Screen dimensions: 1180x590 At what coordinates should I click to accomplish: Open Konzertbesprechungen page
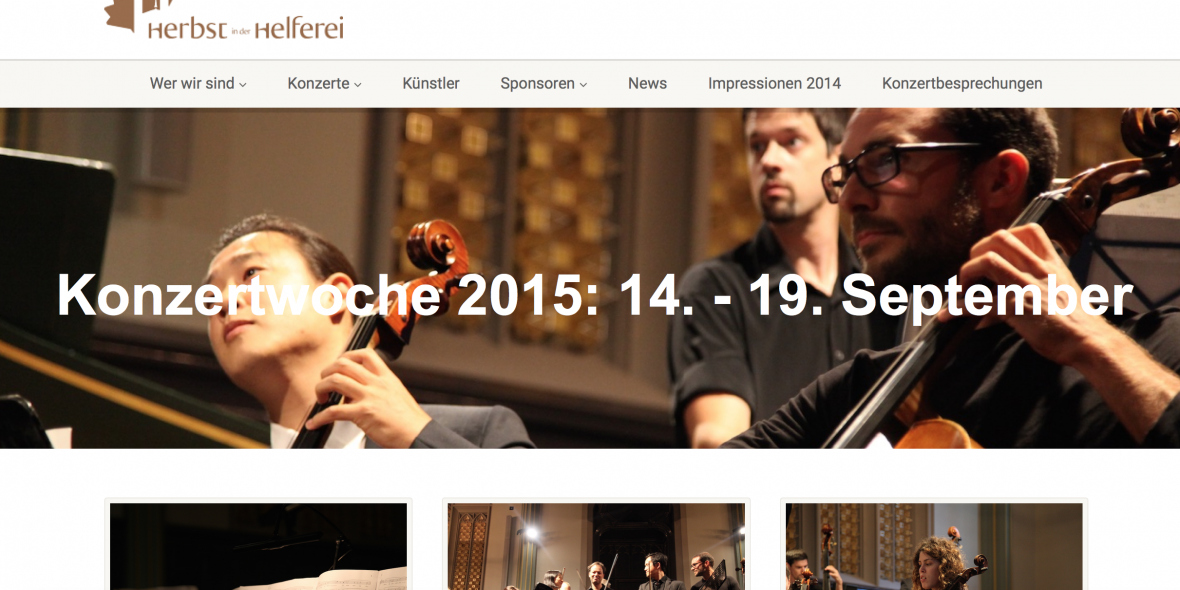point(962,84)
